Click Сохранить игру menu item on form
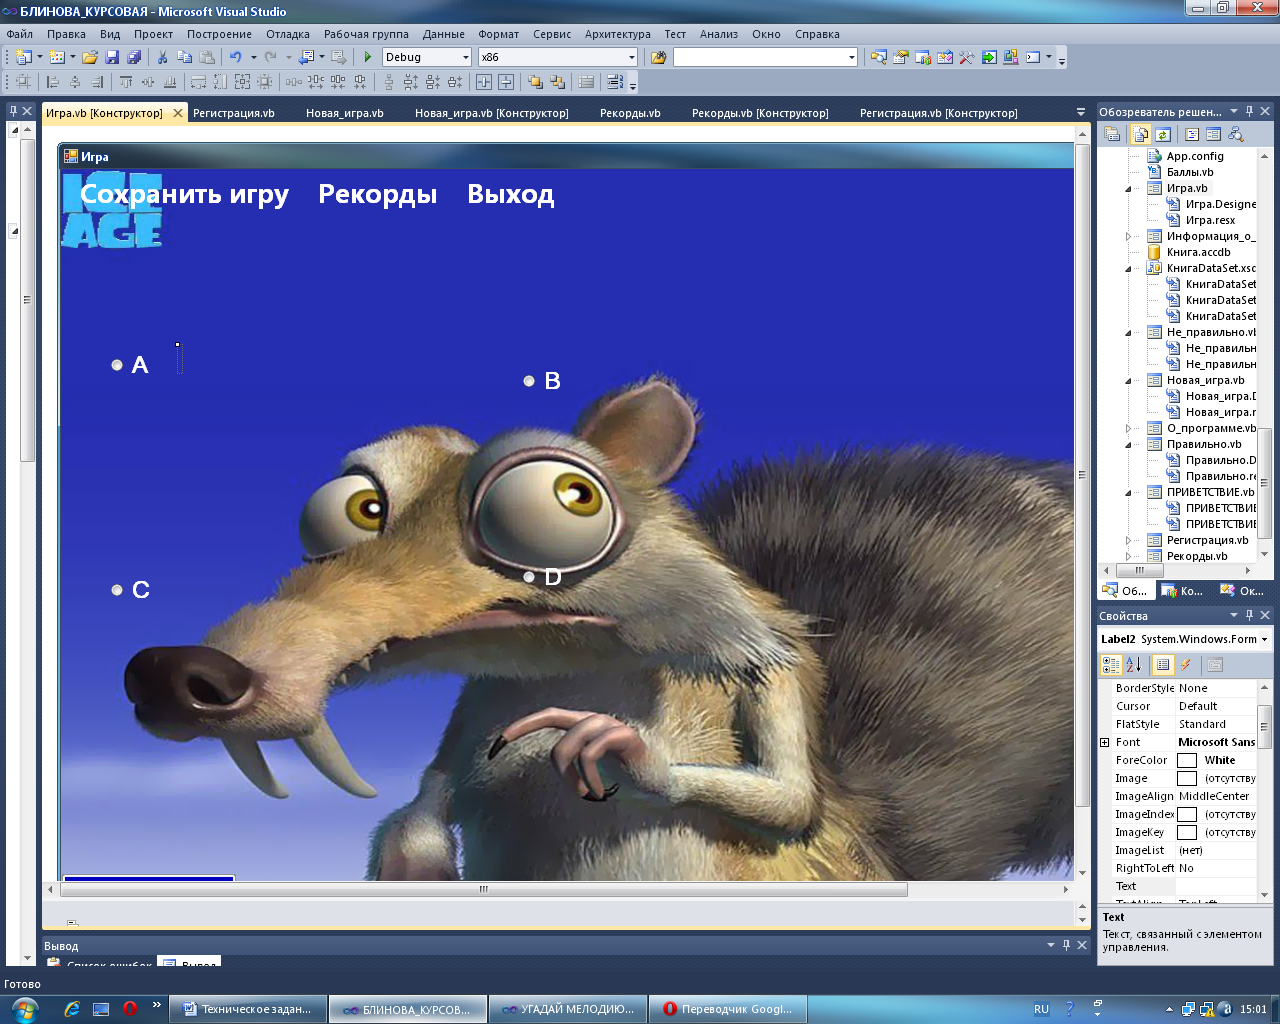1280x1024 pixels. pos(184,194)
